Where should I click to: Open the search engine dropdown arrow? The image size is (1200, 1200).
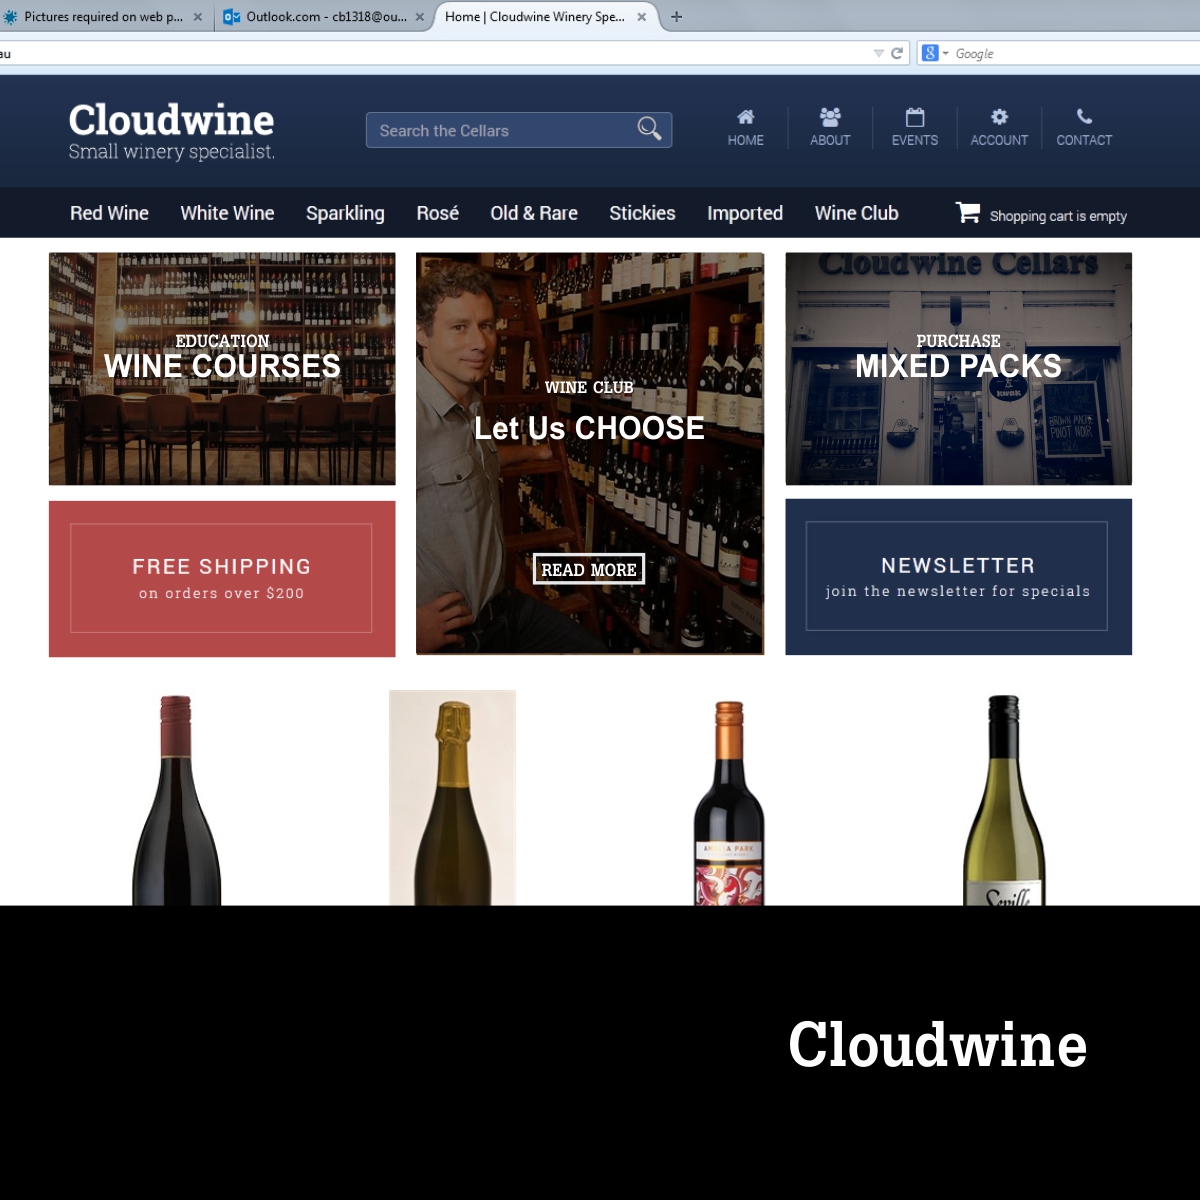[x=944, y=53]
